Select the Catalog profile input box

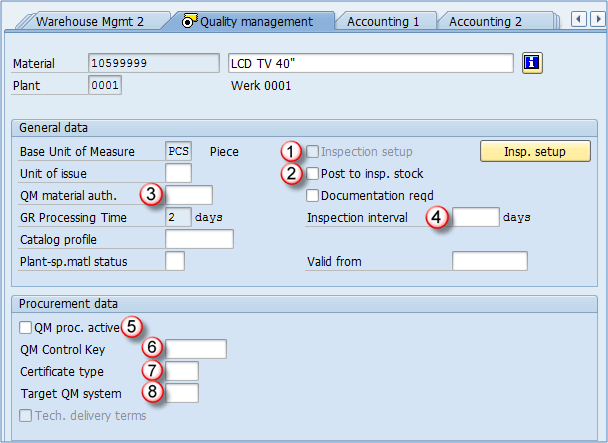[199, 239]
